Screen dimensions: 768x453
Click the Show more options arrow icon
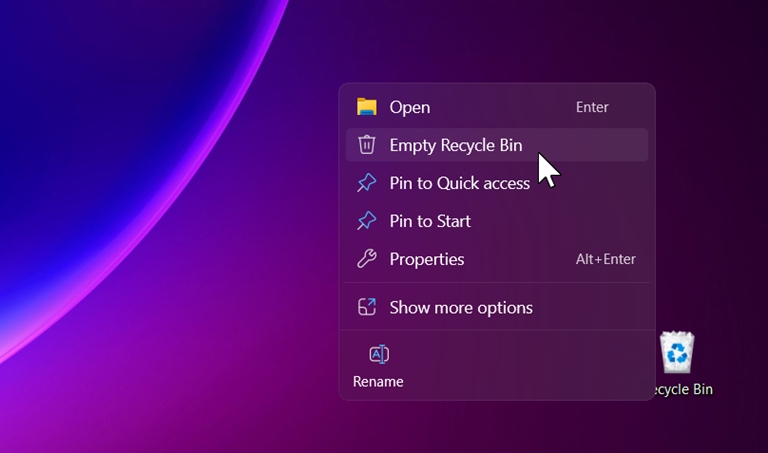pyautogui.click(x=367, y=307)
